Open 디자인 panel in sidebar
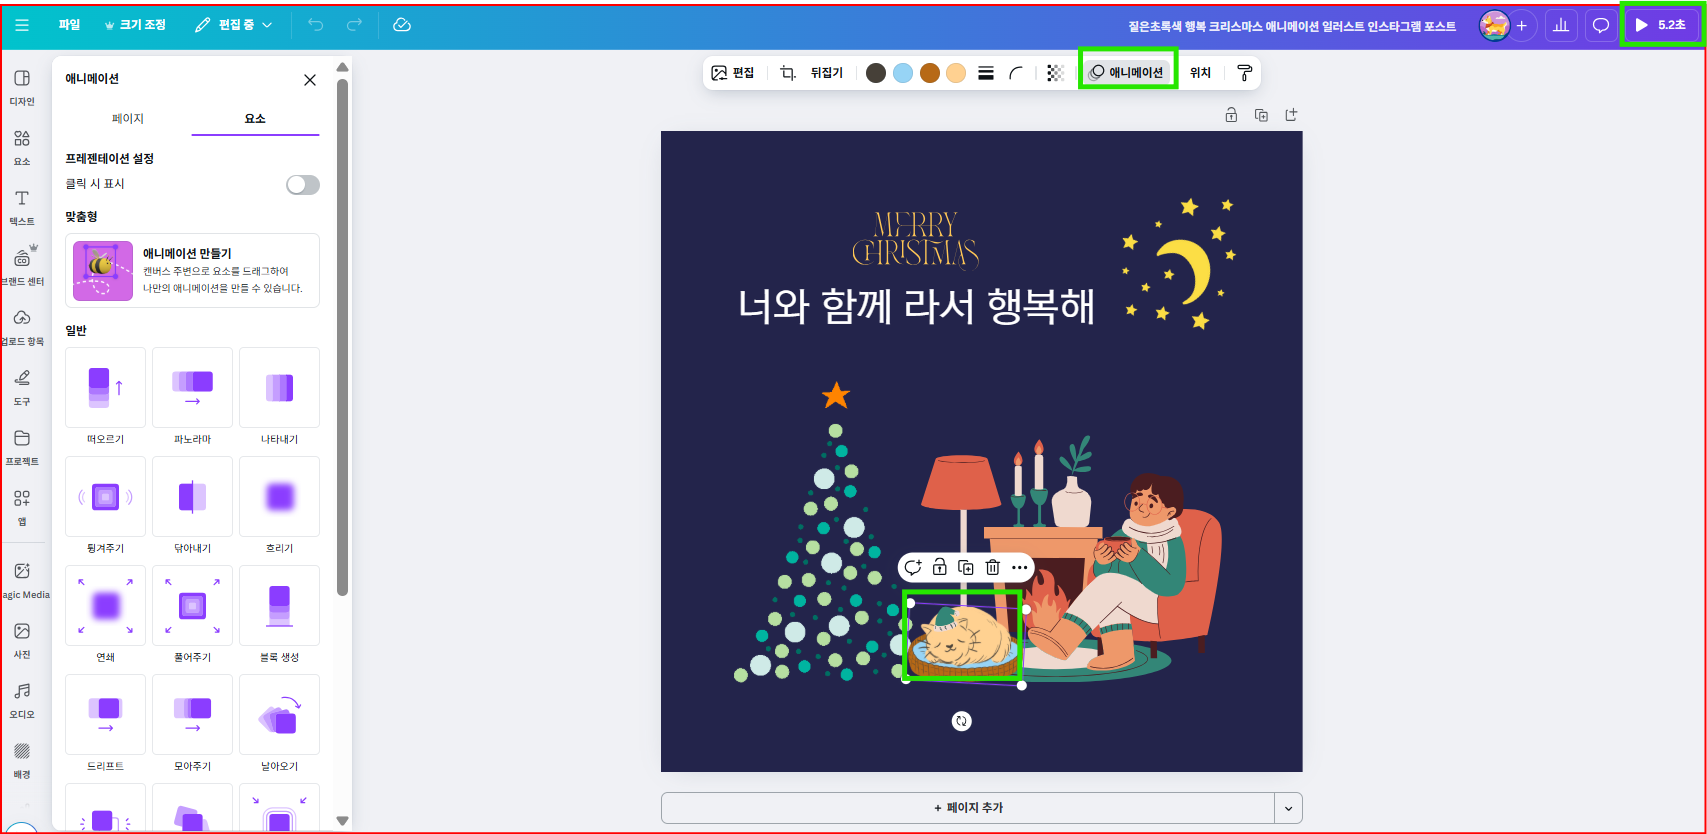Screen dimensions: 1707x834 pyautogui.click(x=22, y=87)
